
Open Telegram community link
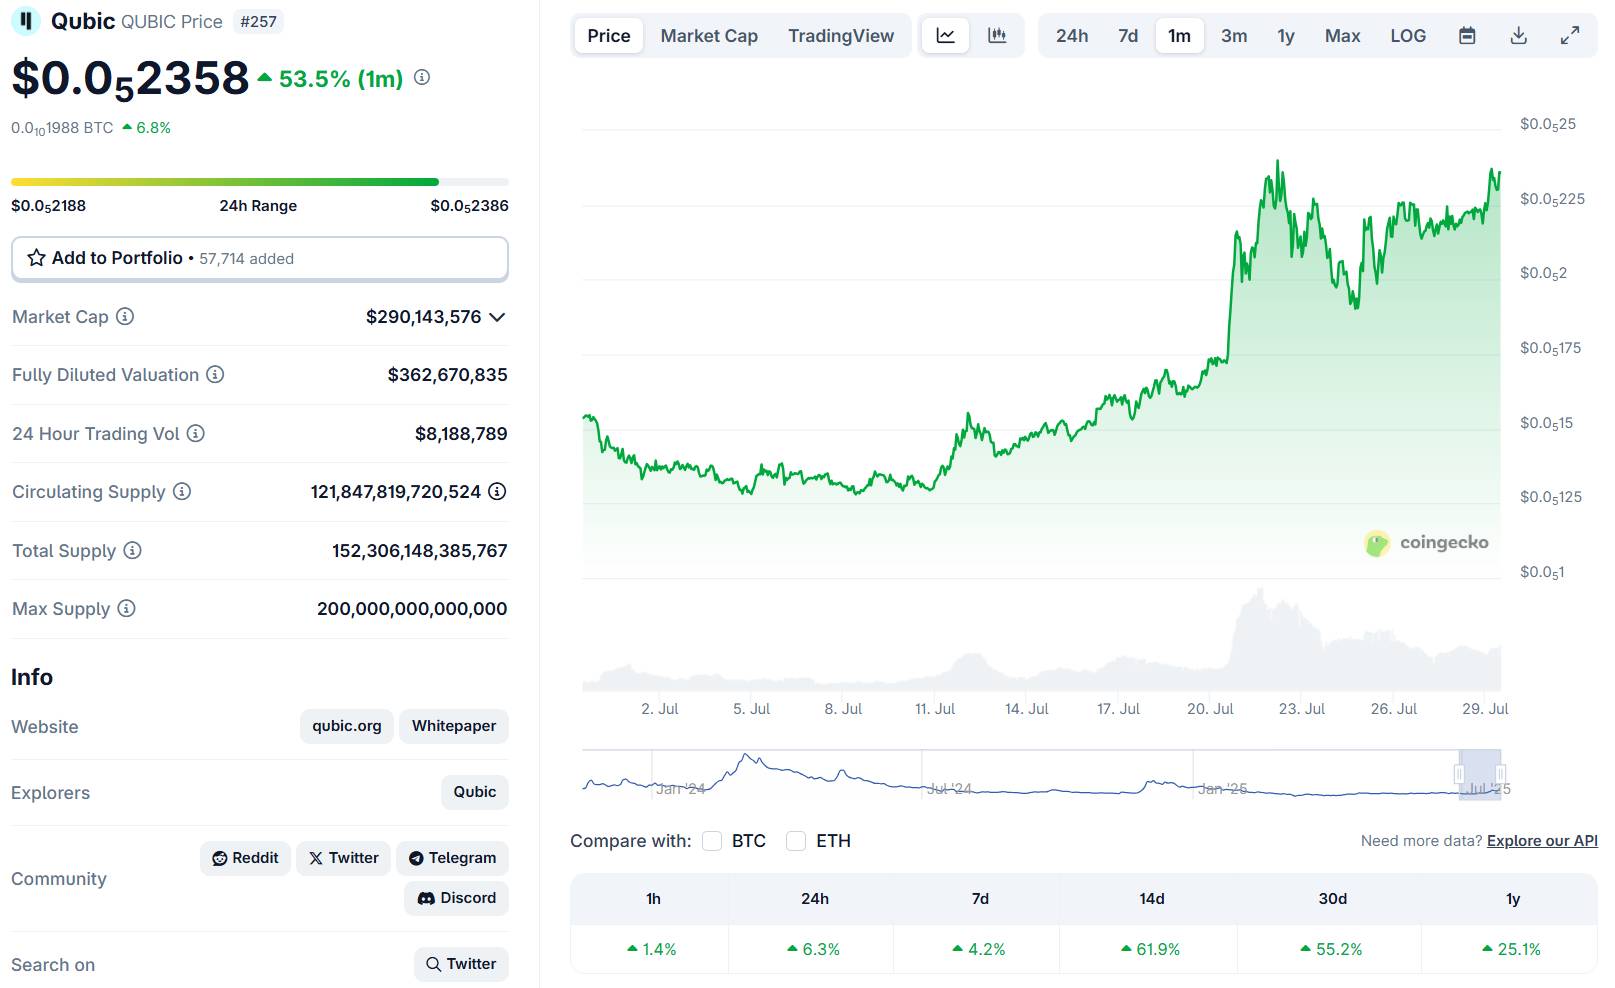pyautogui.click(x=453, y=858)
